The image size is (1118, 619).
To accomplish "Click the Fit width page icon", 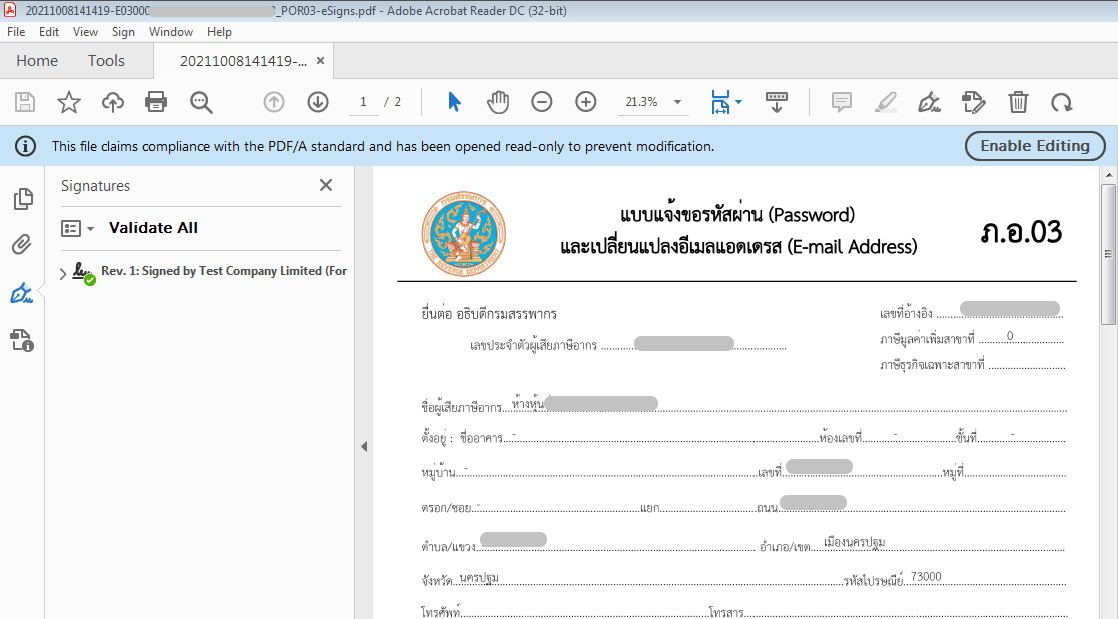I will coord(720,102).
